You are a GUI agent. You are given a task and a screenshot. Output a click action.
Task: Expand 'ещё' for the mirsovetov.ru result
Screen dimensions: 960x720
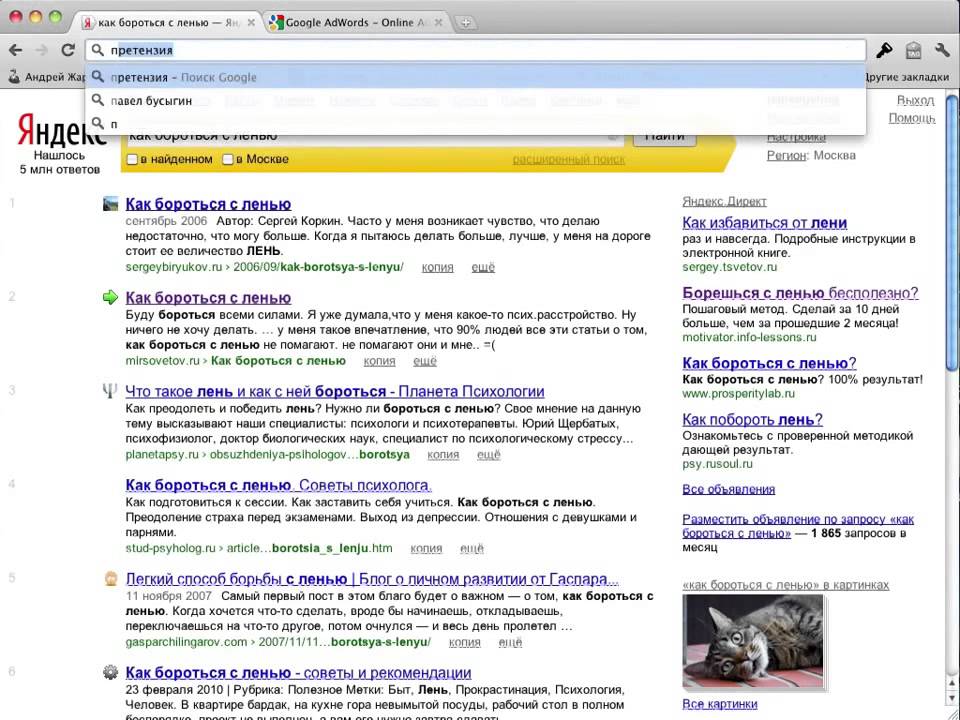coord(425,361)
